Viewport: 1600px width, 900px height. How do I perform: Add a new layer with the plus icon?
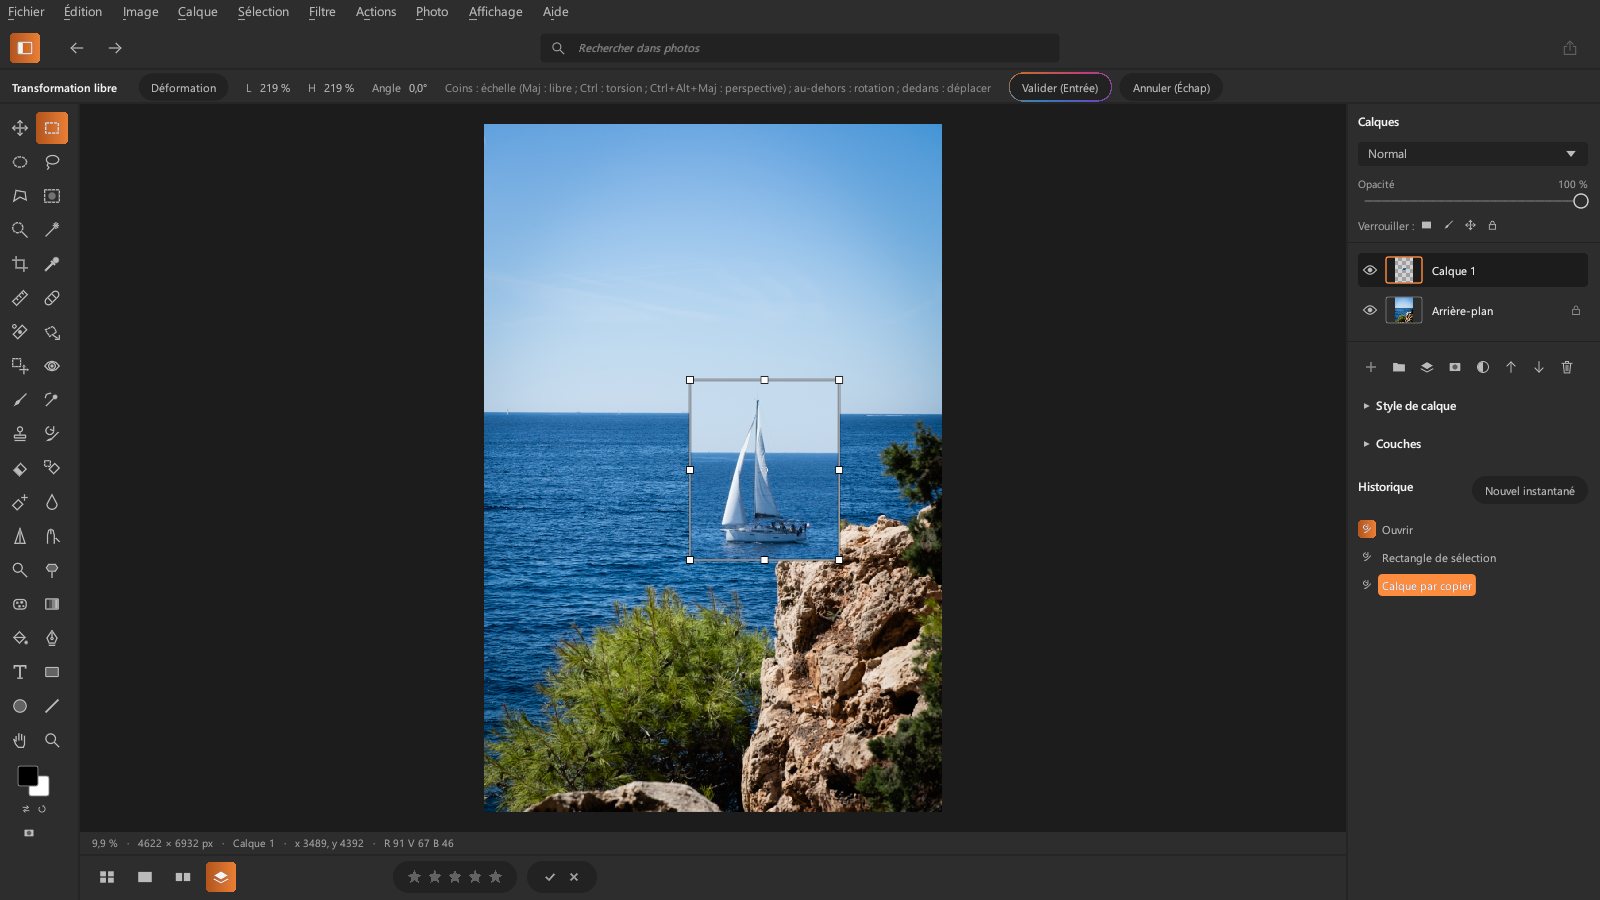(1371, 367)
